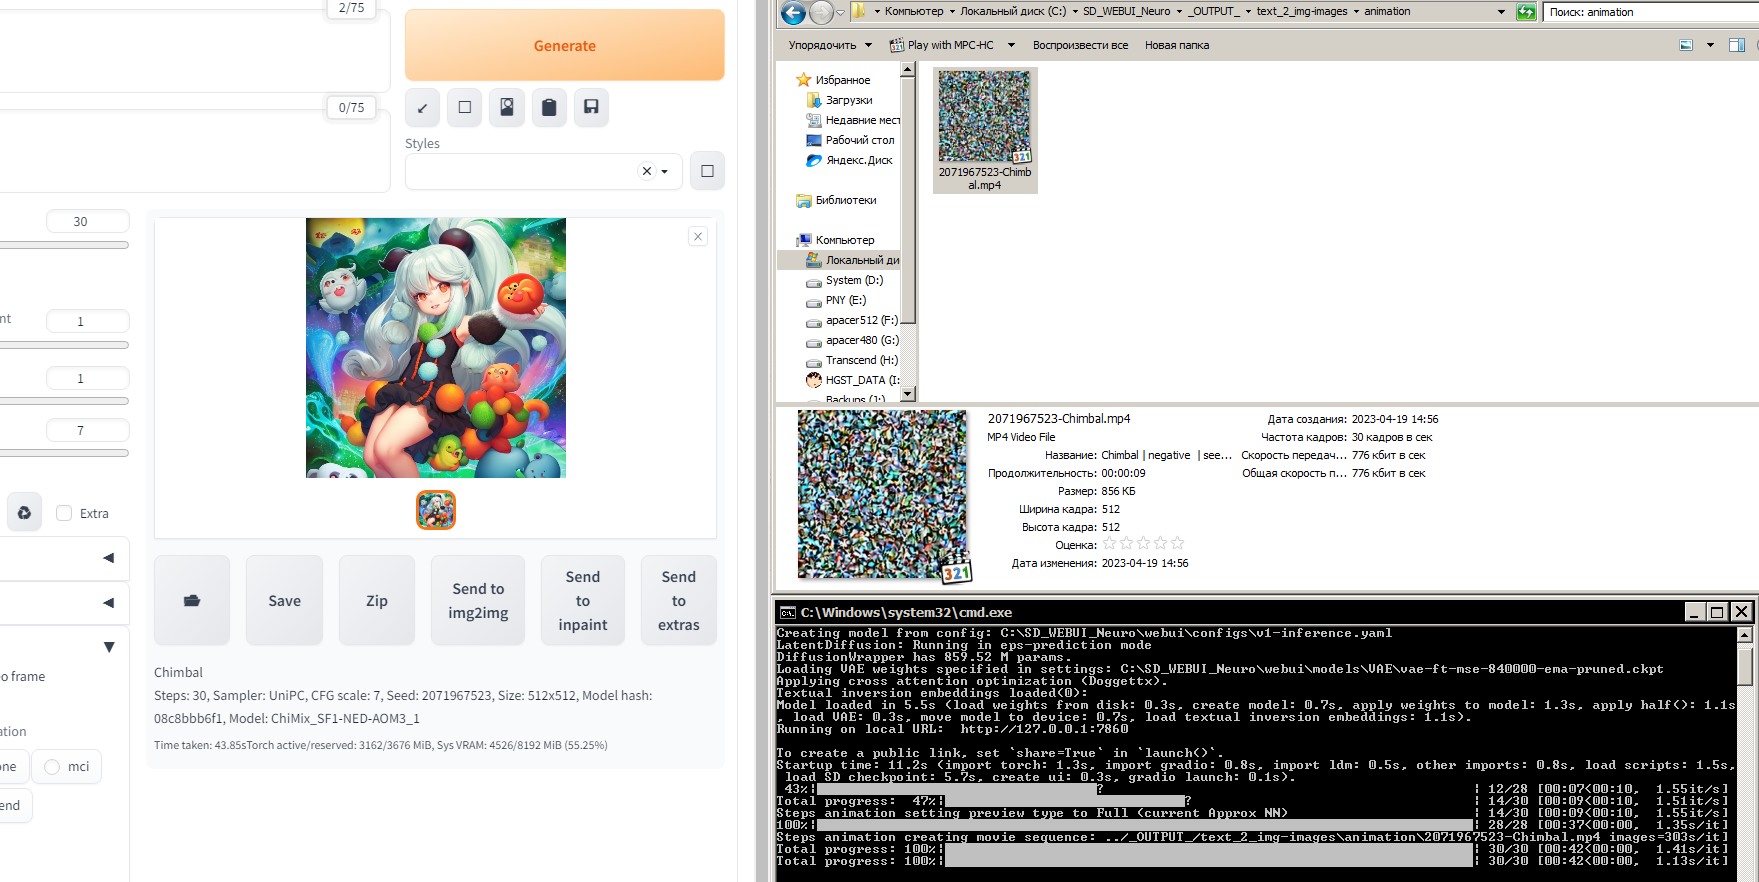Screen dimensions: 1759x882
Task: Expand the upper left-pointing triangle section
Action: (x=109, y=558)
